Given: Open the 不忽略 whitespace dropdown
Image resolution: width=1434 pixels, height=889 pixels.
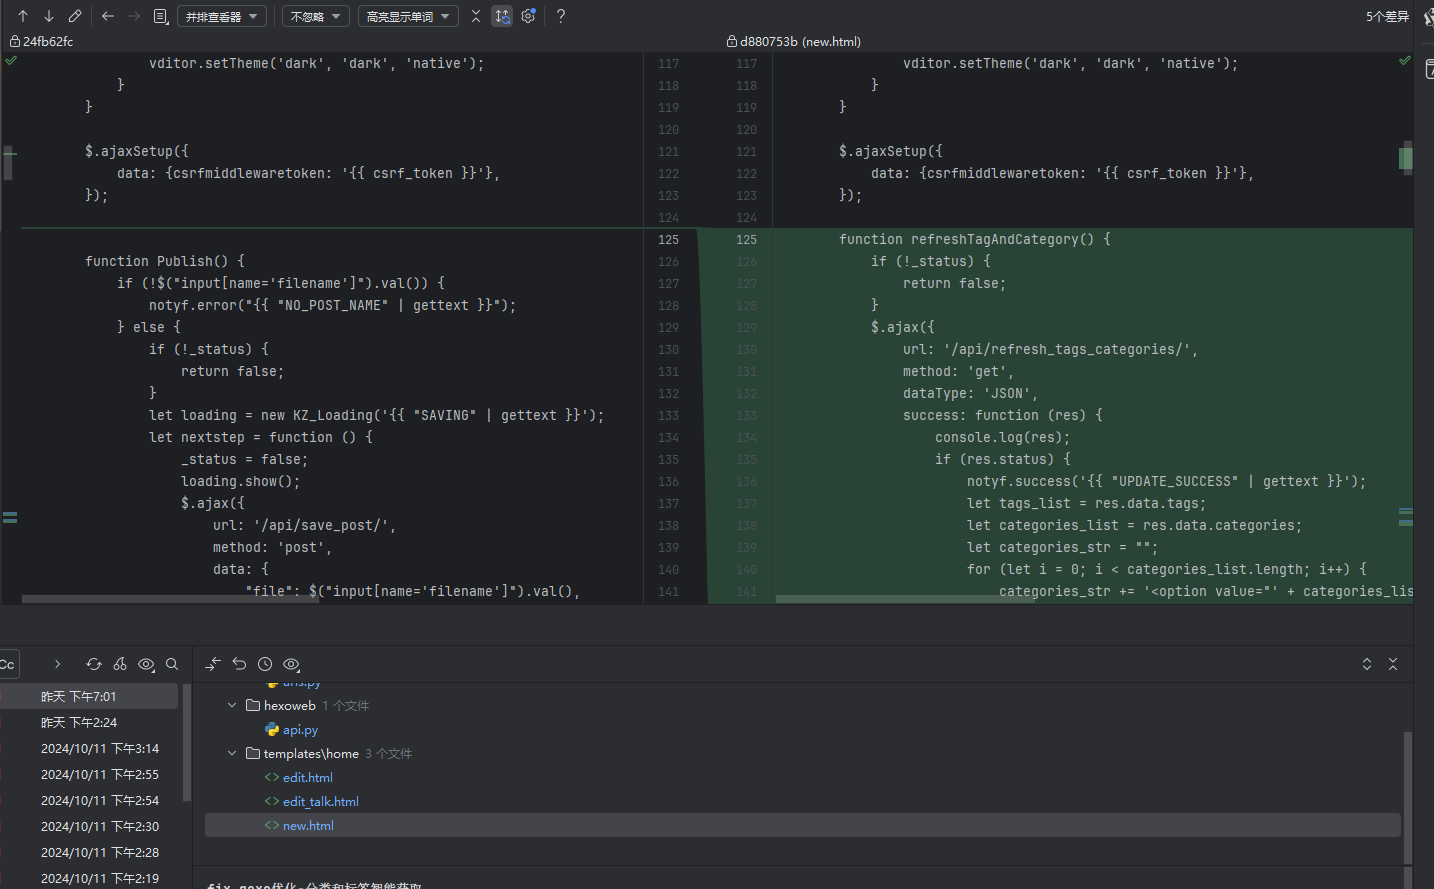Looking at the screenshot, I should [315, 16].
